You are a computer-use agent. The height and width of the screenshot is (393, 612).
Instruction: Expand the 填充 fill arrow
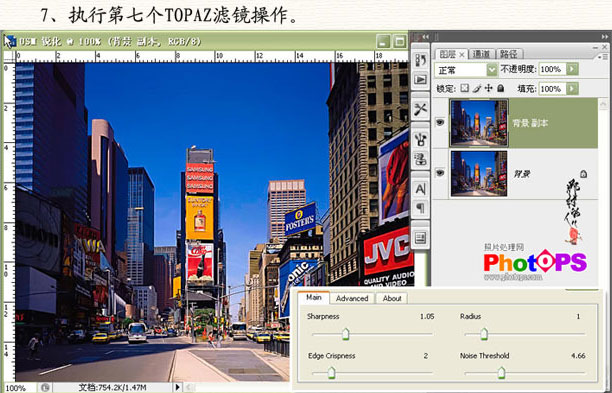572,89
